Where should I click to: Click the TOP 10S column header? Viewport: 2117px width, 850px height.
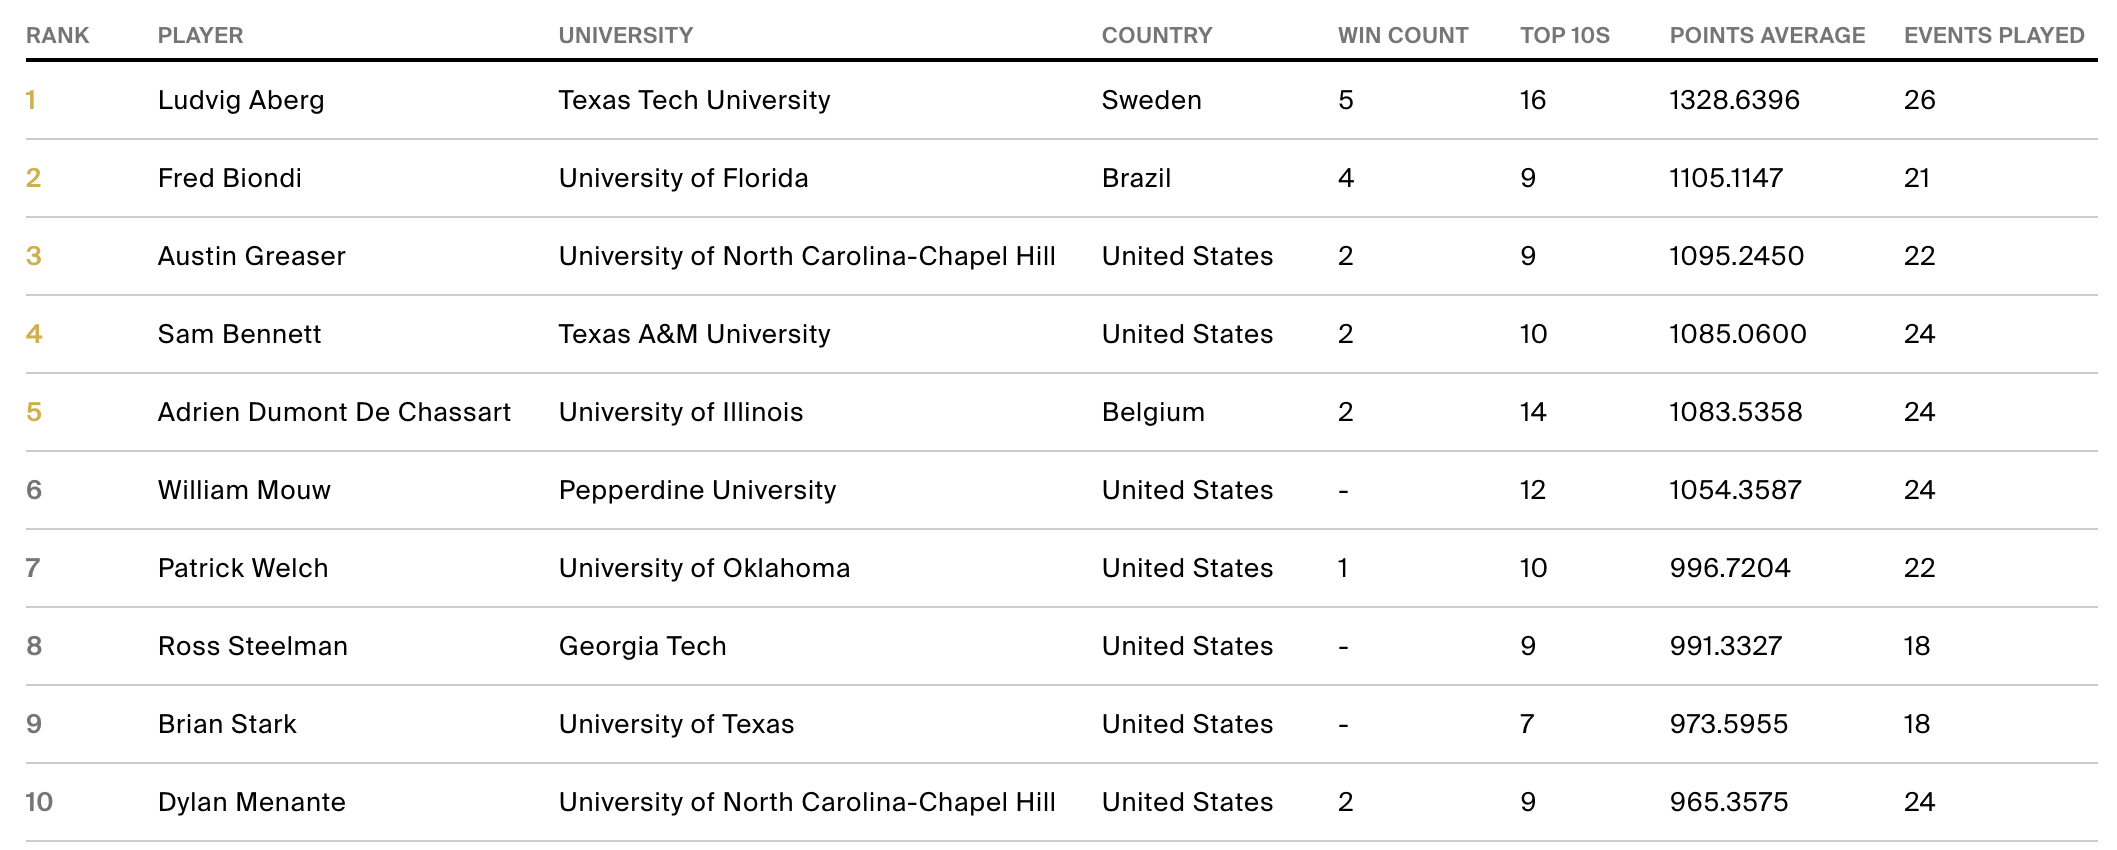tap(1564, 36)
